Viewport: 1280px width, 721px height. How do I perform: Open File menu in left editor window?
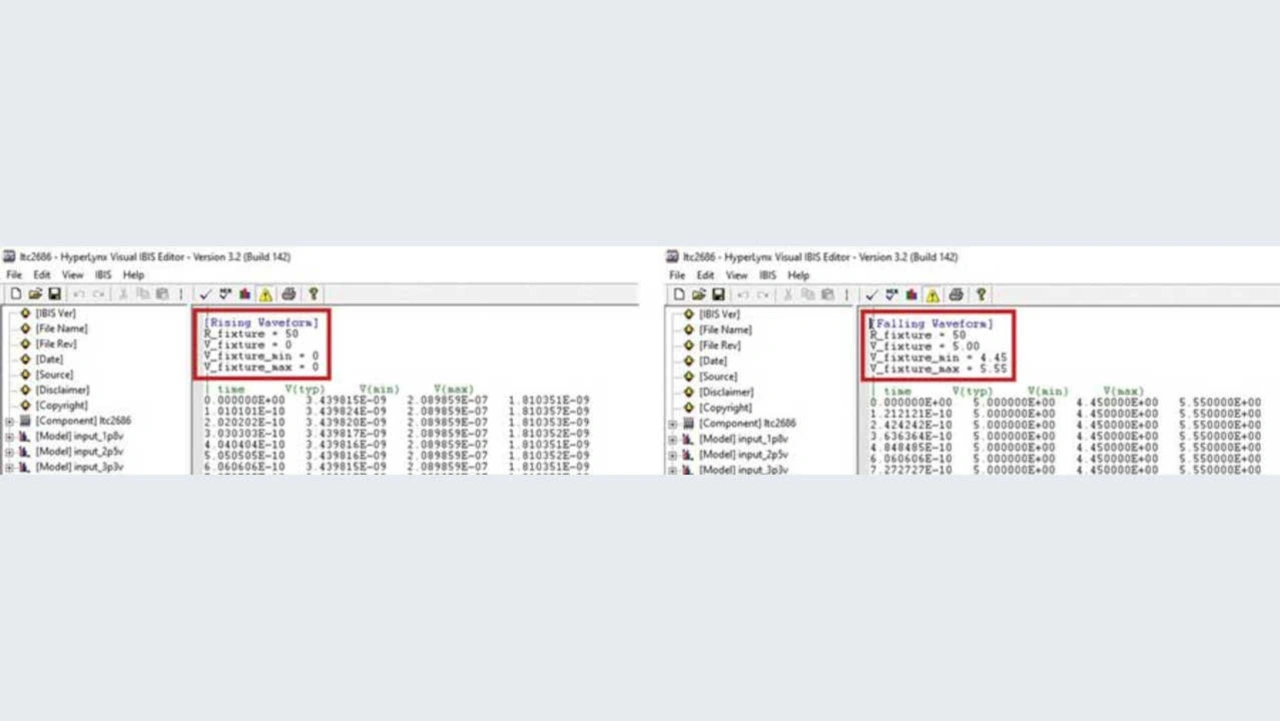click(x=14, y=275)
